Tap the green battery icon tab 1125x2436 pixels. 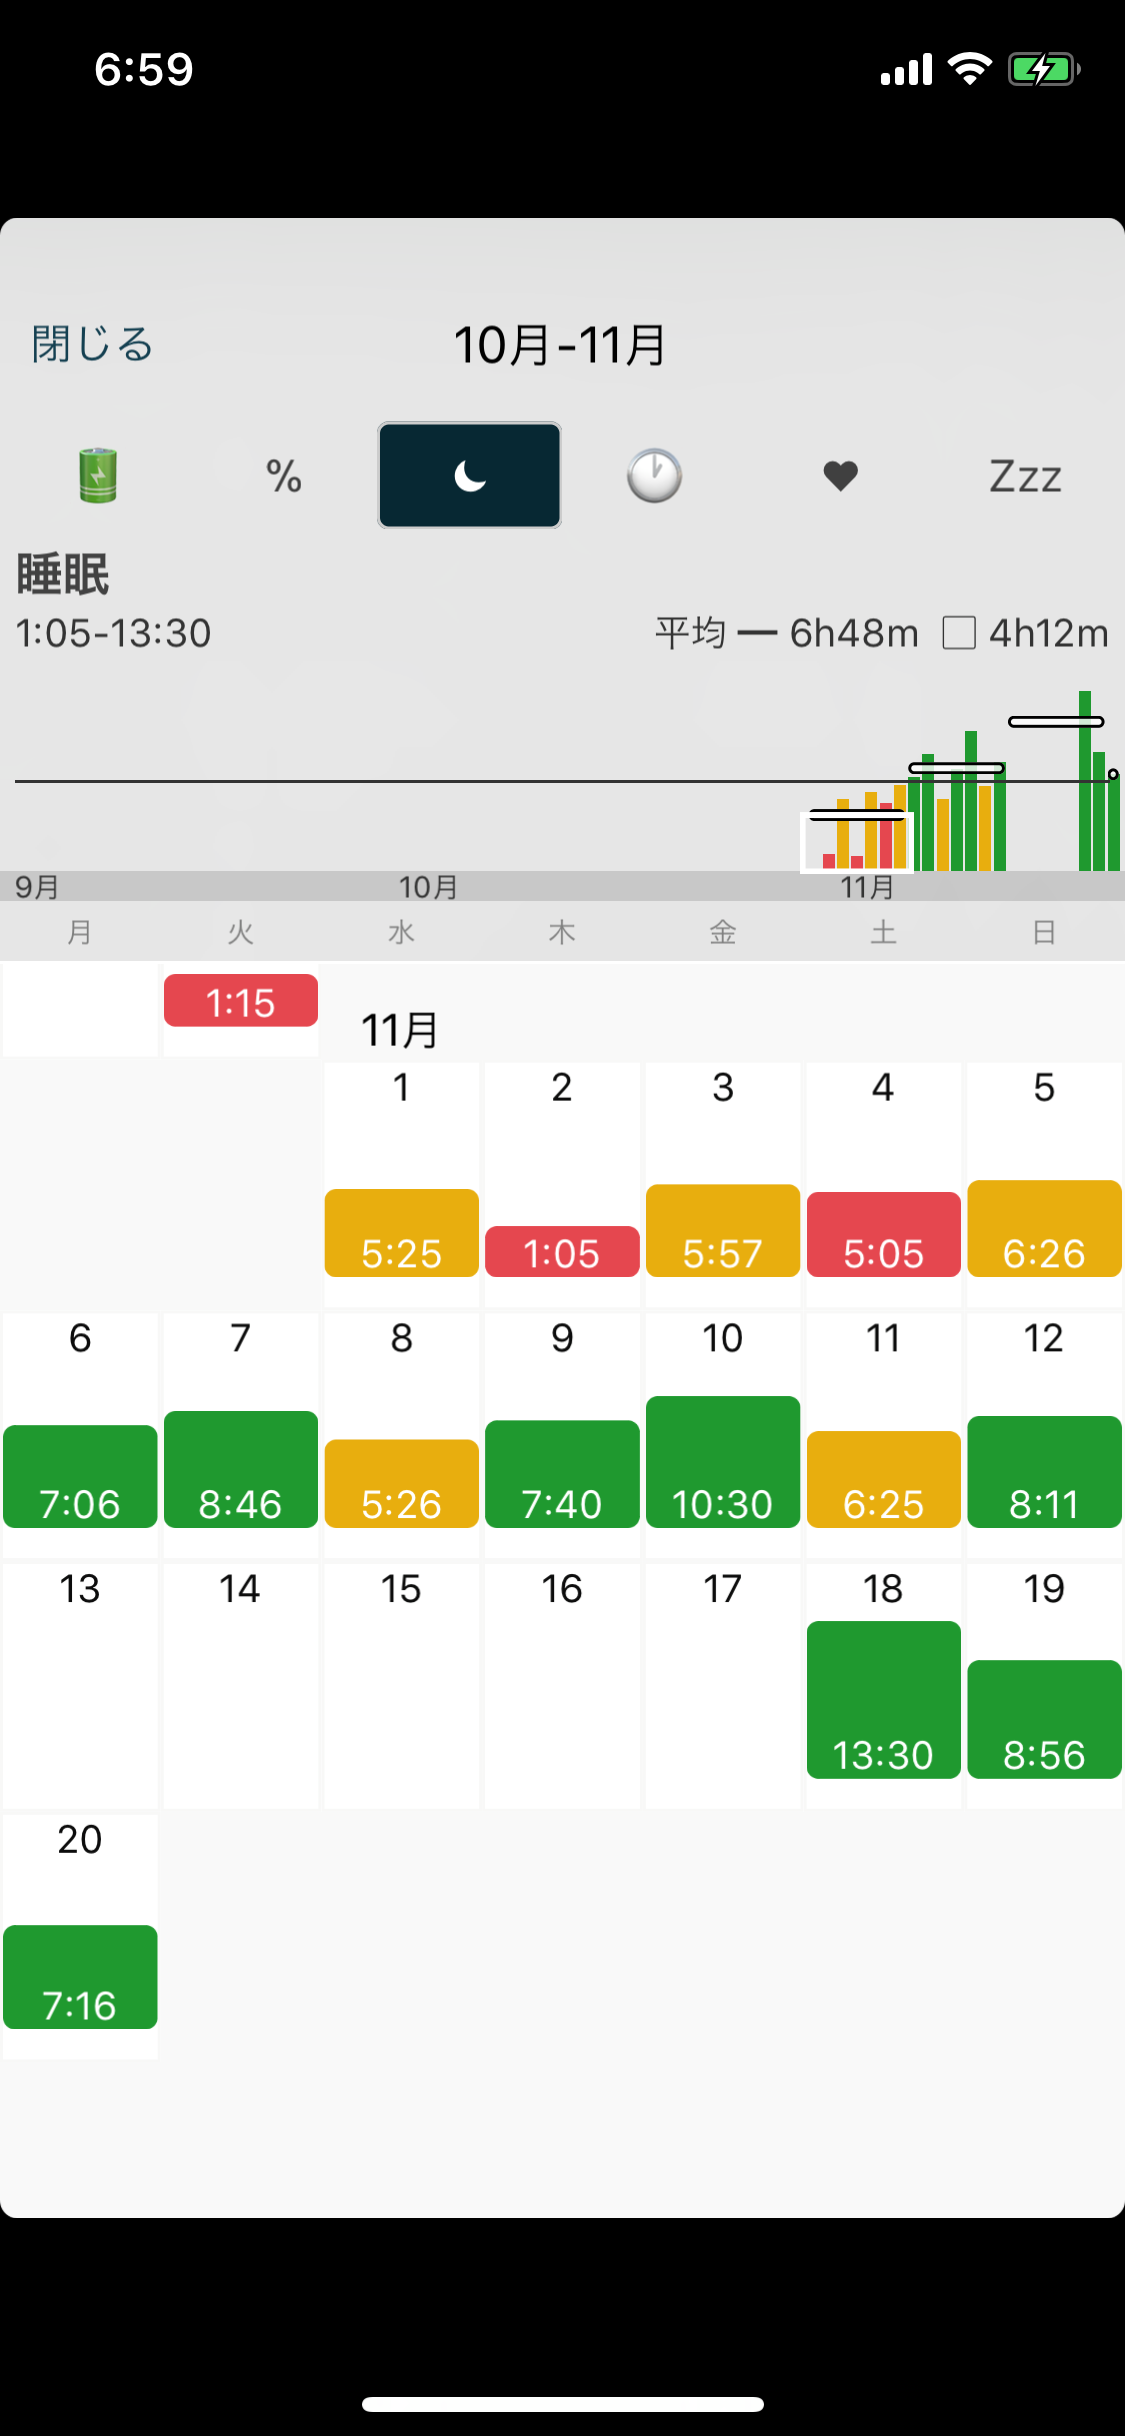[x=98, y=476]
